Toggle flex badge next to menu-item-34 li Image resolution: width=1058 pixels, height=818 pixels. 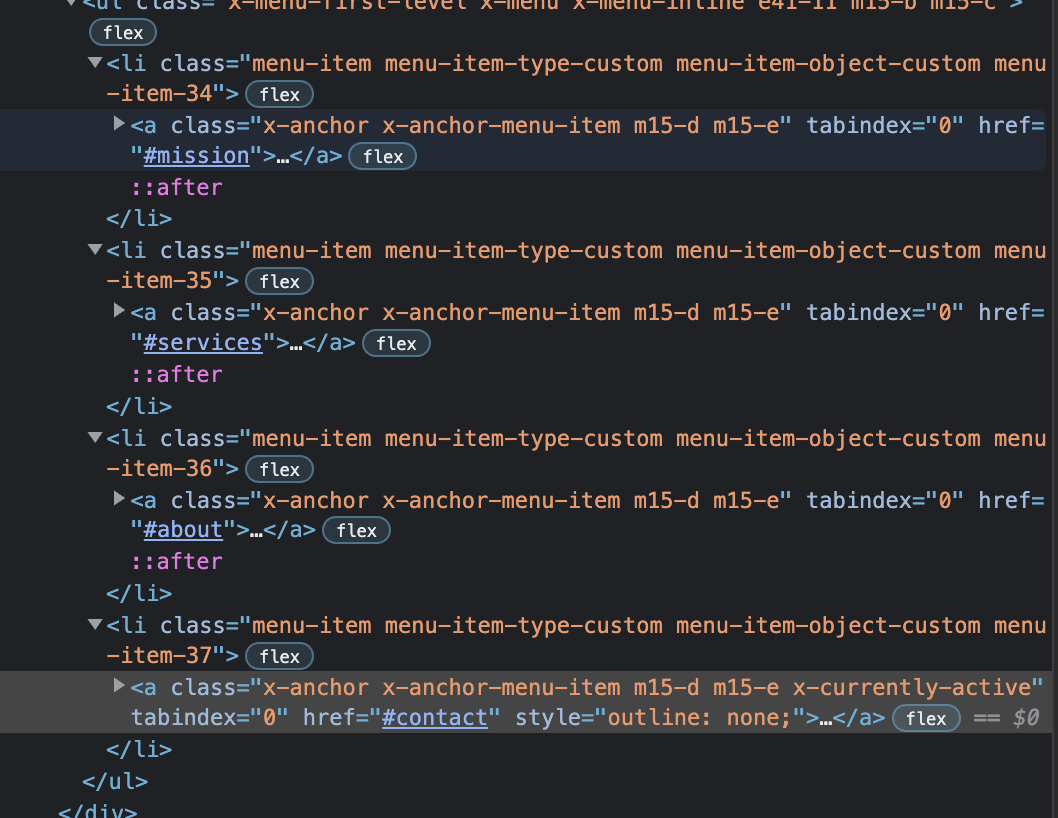click(279, 95)
